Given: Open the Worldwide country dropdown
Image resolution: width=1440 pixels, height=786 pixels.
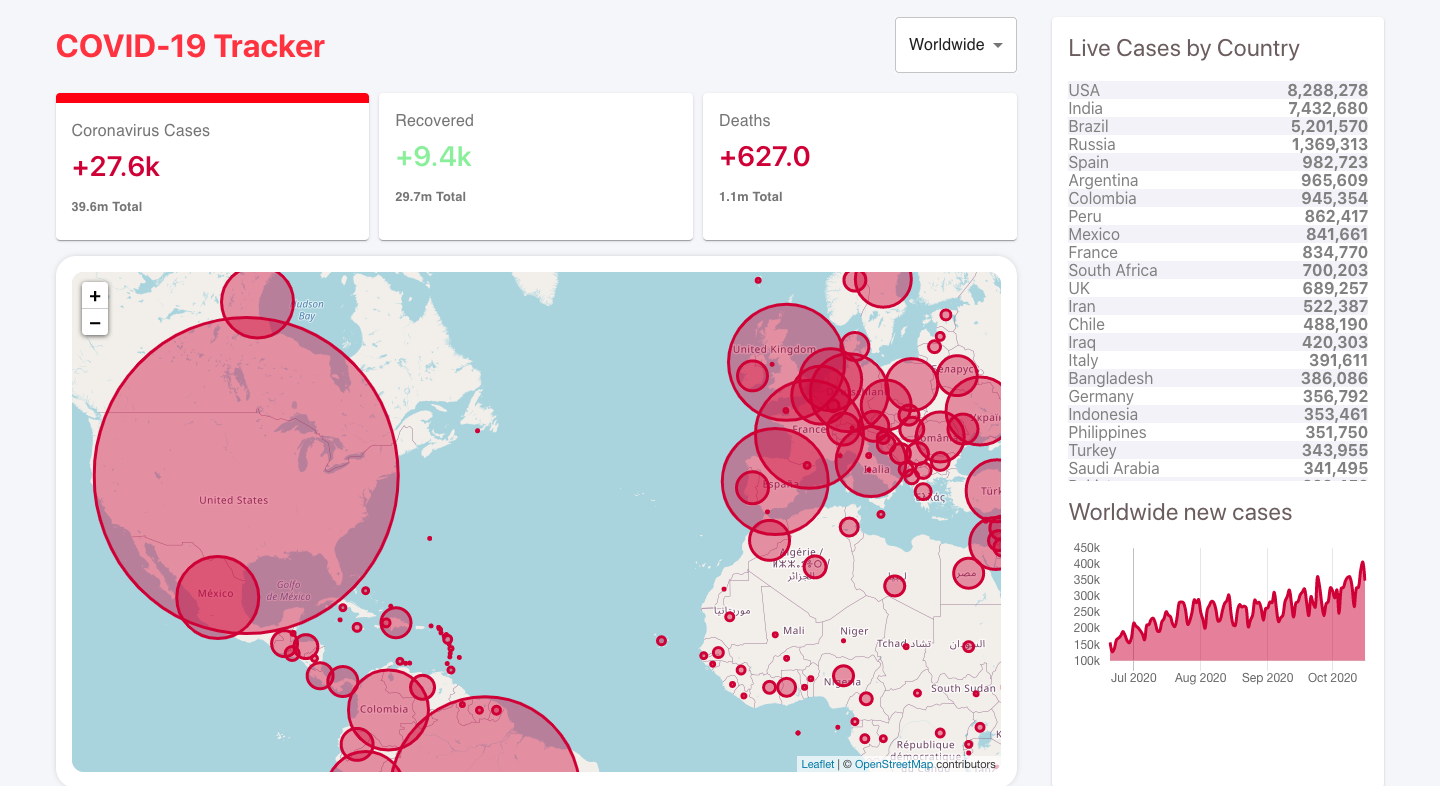Looking at the screenshot, I should (x=956, y=45).
